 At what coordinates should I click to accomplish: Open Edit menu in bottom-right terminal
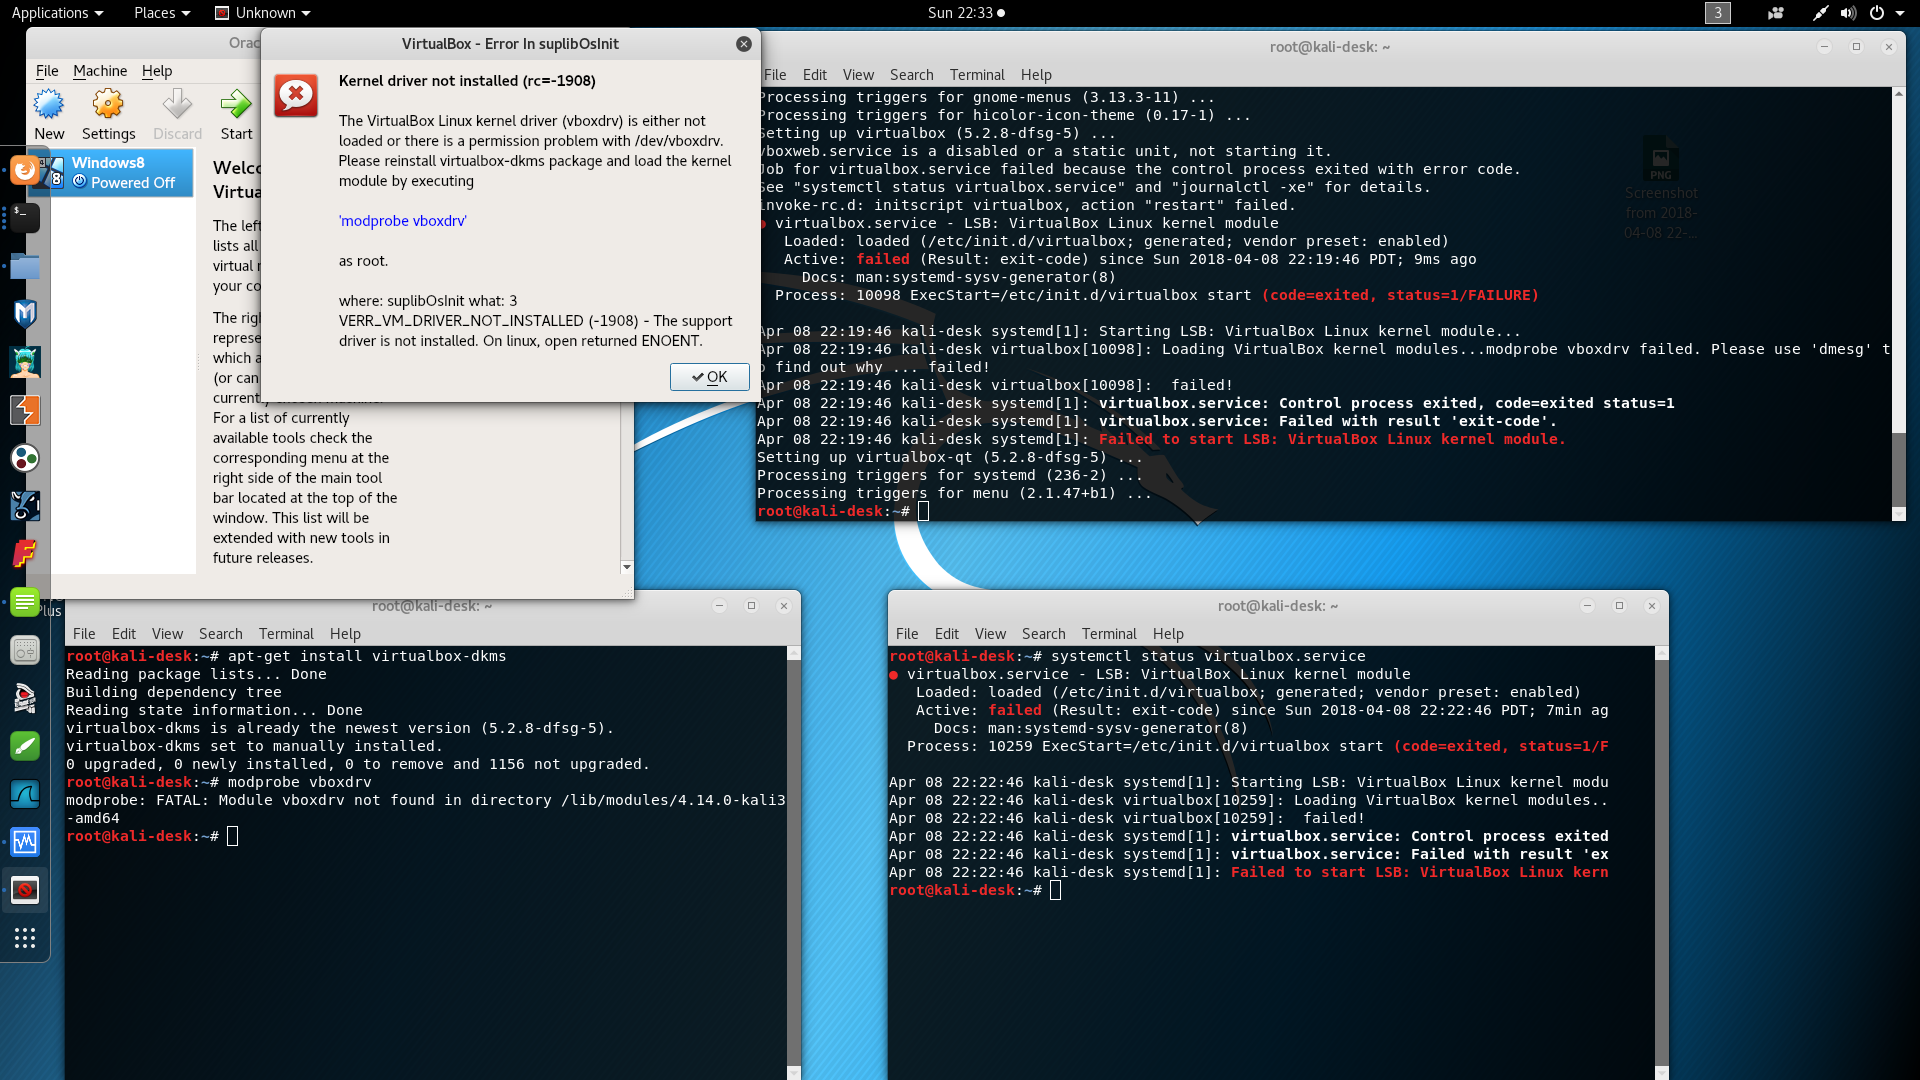[947, 634]
